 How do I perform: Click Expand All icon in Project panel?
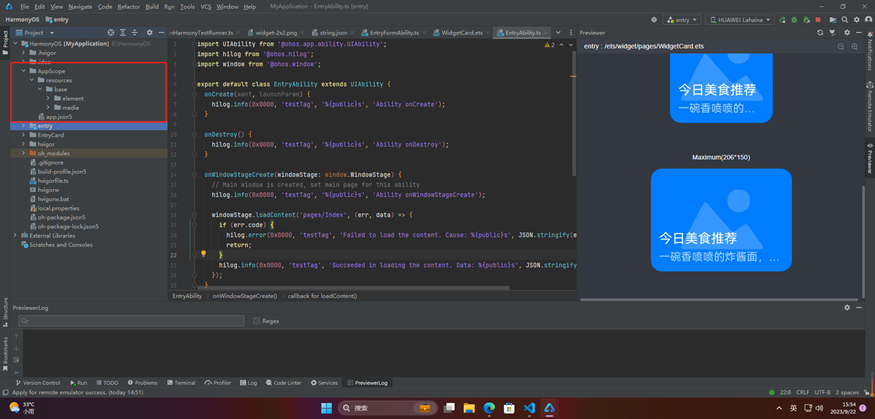point(123,32)
